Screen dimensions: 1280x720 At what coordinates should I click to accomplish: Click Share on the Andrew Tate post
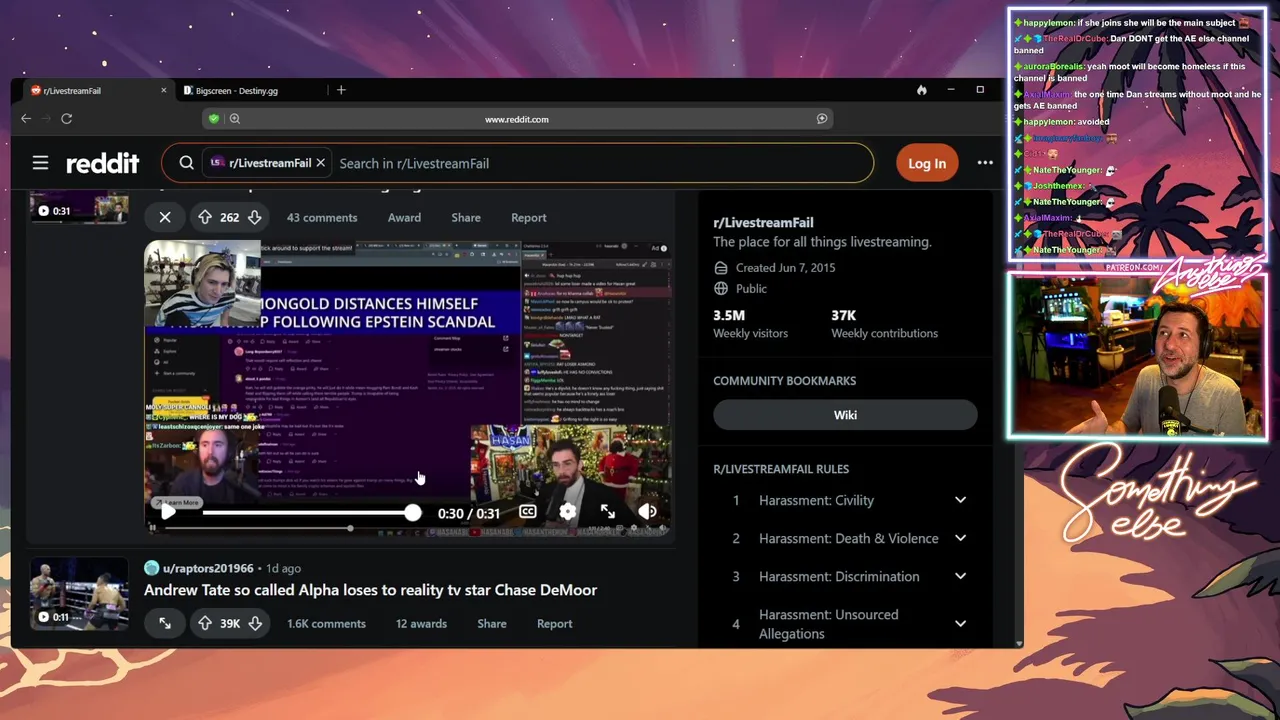492,623
